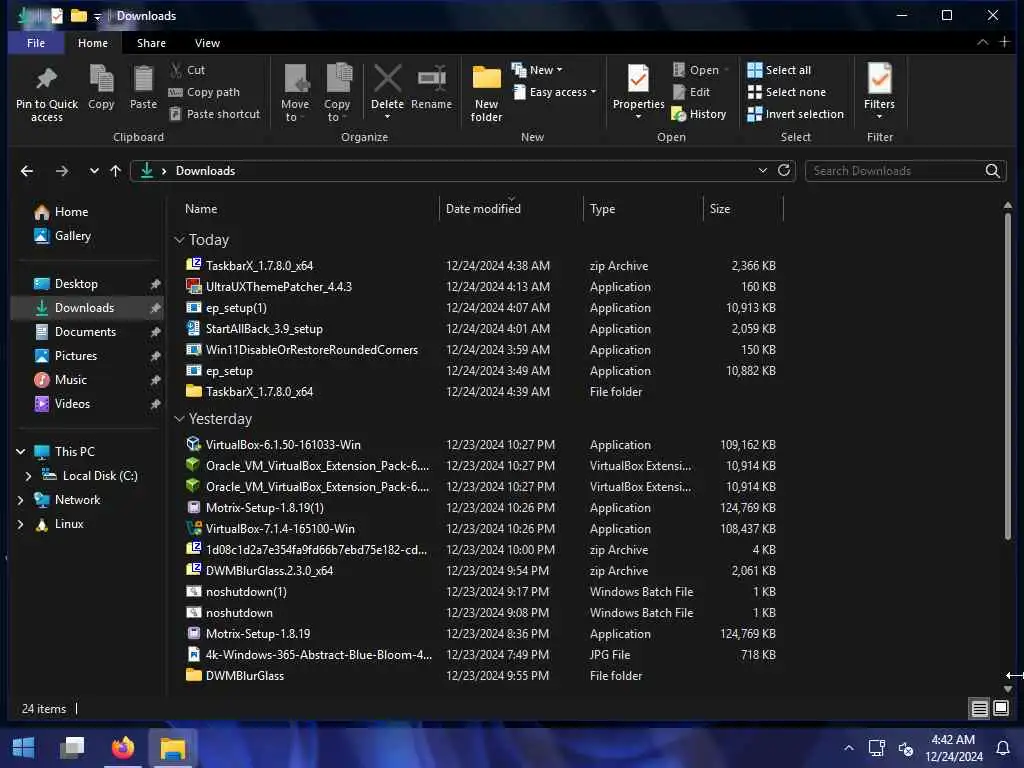Switch to the Home ribbon tab
Image resolution: width=1024 pixels, height=768 pixels.
click(x=93, y=43)
